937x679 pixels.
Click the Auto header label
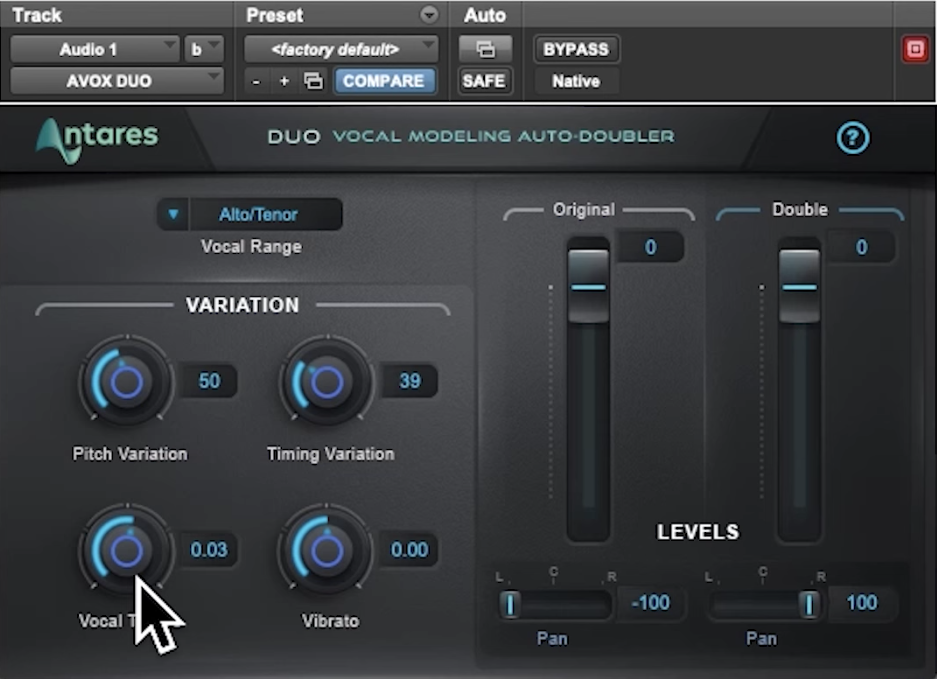pyautogui.click(x=485, y=15)
